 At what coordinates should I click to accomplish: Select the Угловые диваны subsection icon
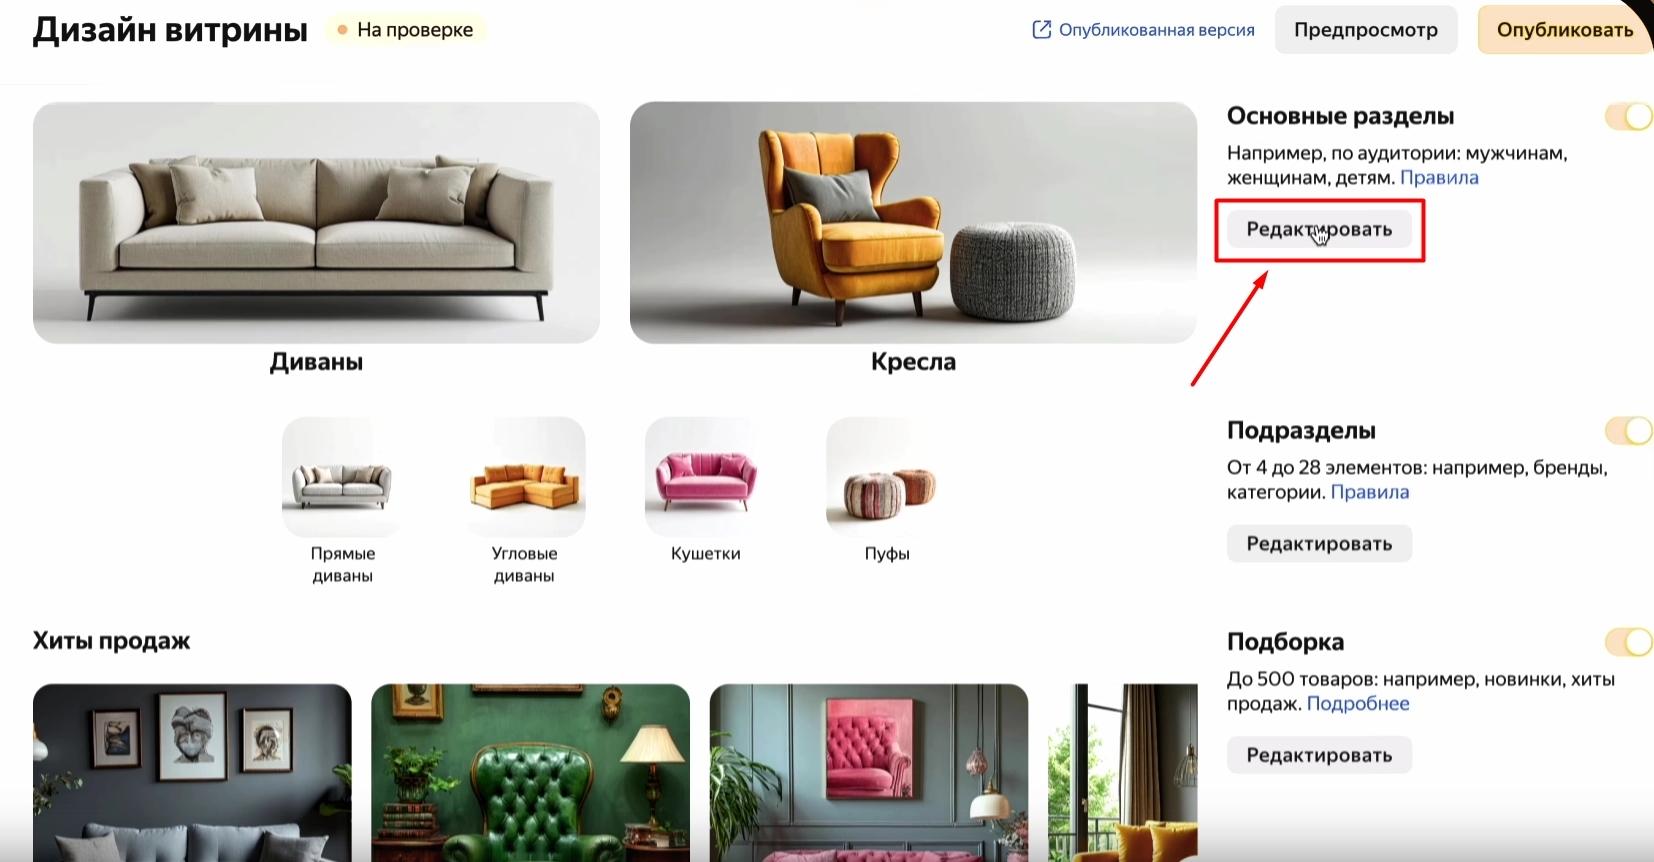point(524,477)
